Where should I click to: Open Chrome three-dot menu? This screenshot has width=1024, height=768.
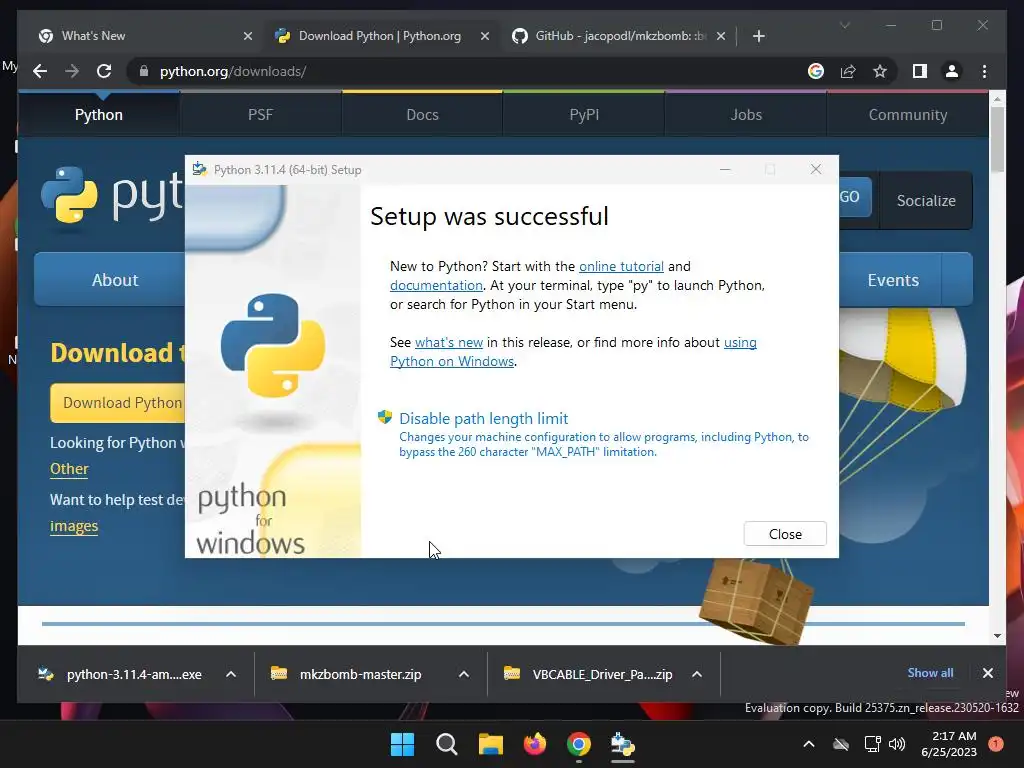984,71
